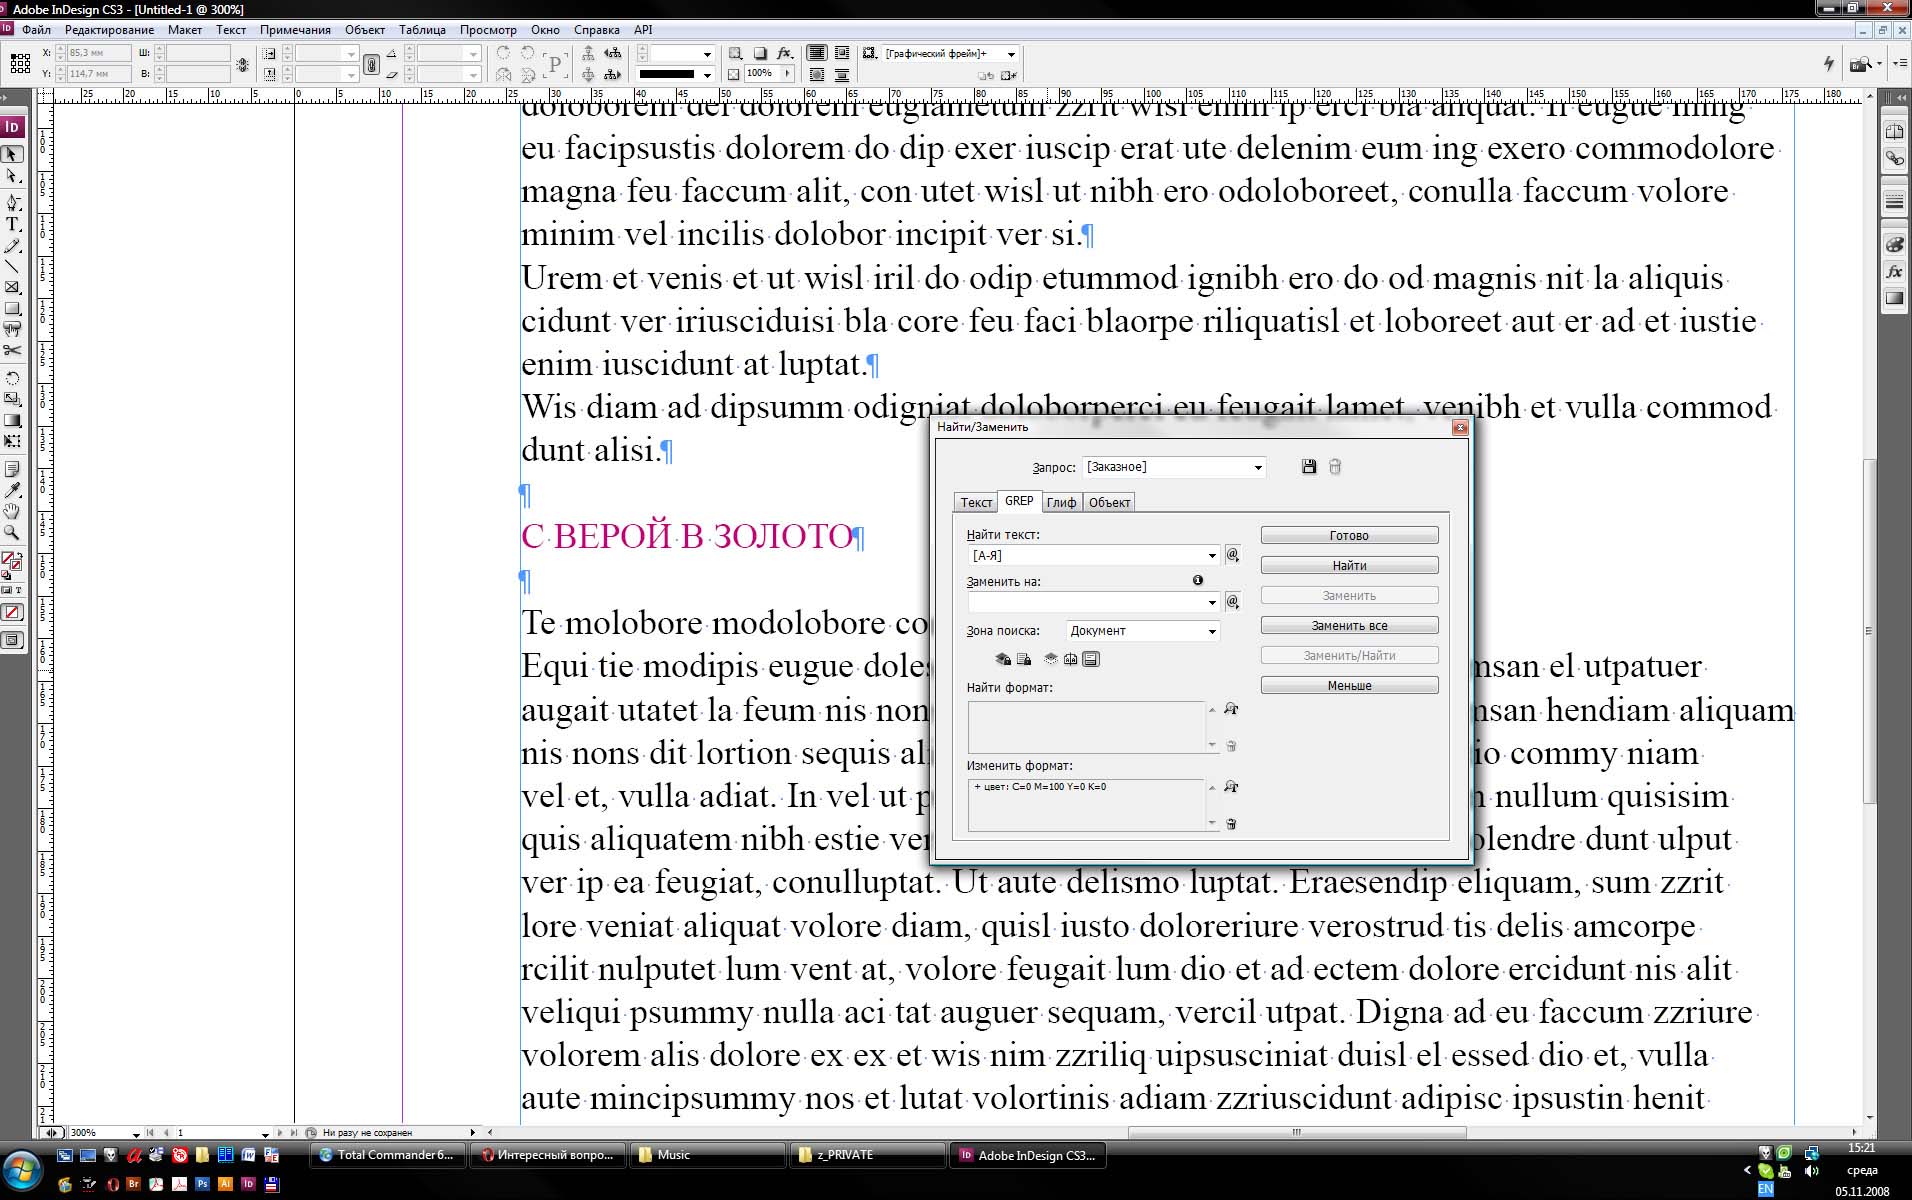Expand the Replace with history dropdown
The width and height of the screenshot is (1912, 1200).
(1212, 602)
